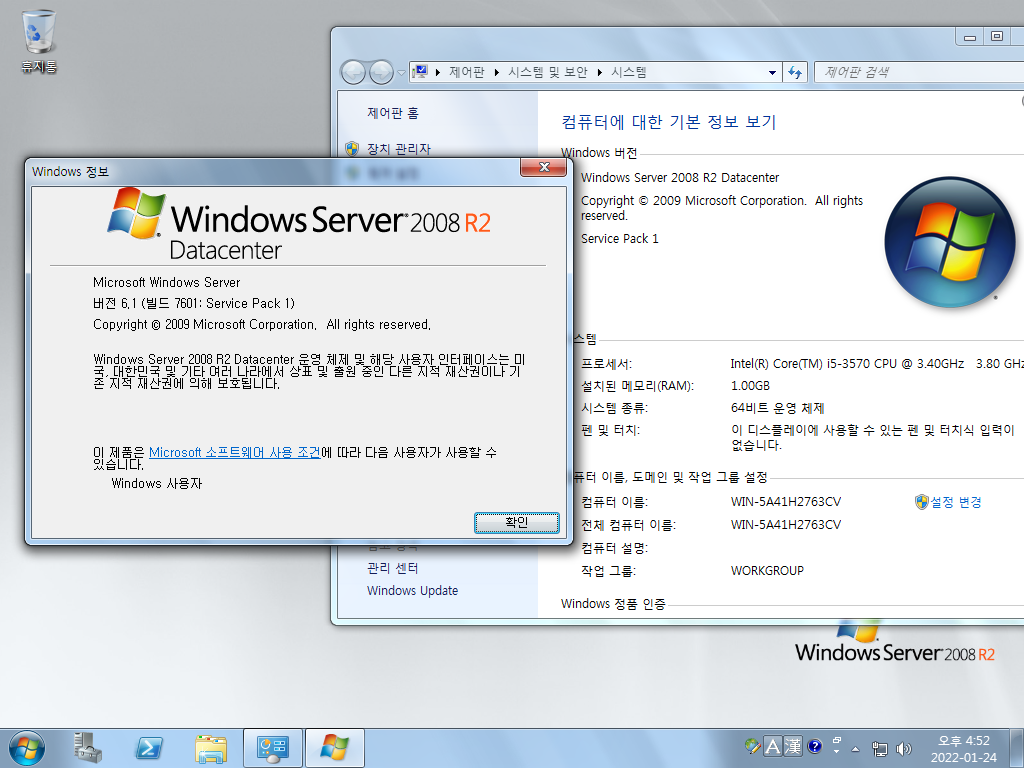Click Windows Server 2008 R2 banner logo in dialog
The height and width of the screenshot is (768, 1024).
pyautogui.click(x=299, y=224)
